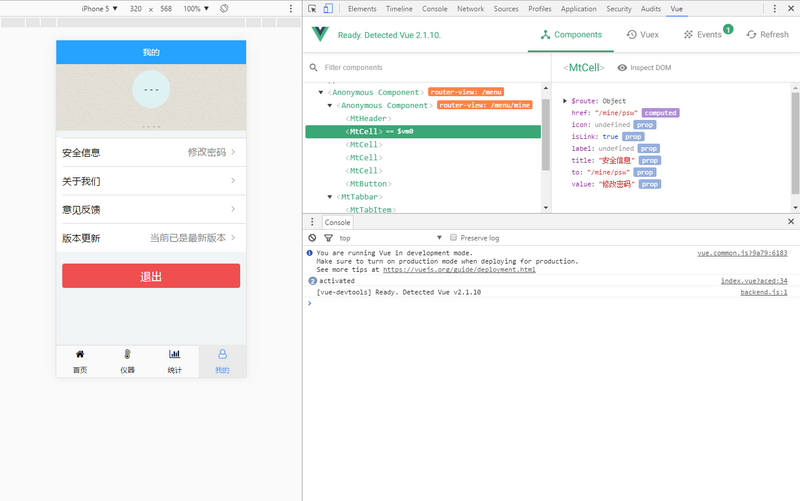800x501 pixels.
Task: Open device toolbar more options menu
Action: pos(291,9)
